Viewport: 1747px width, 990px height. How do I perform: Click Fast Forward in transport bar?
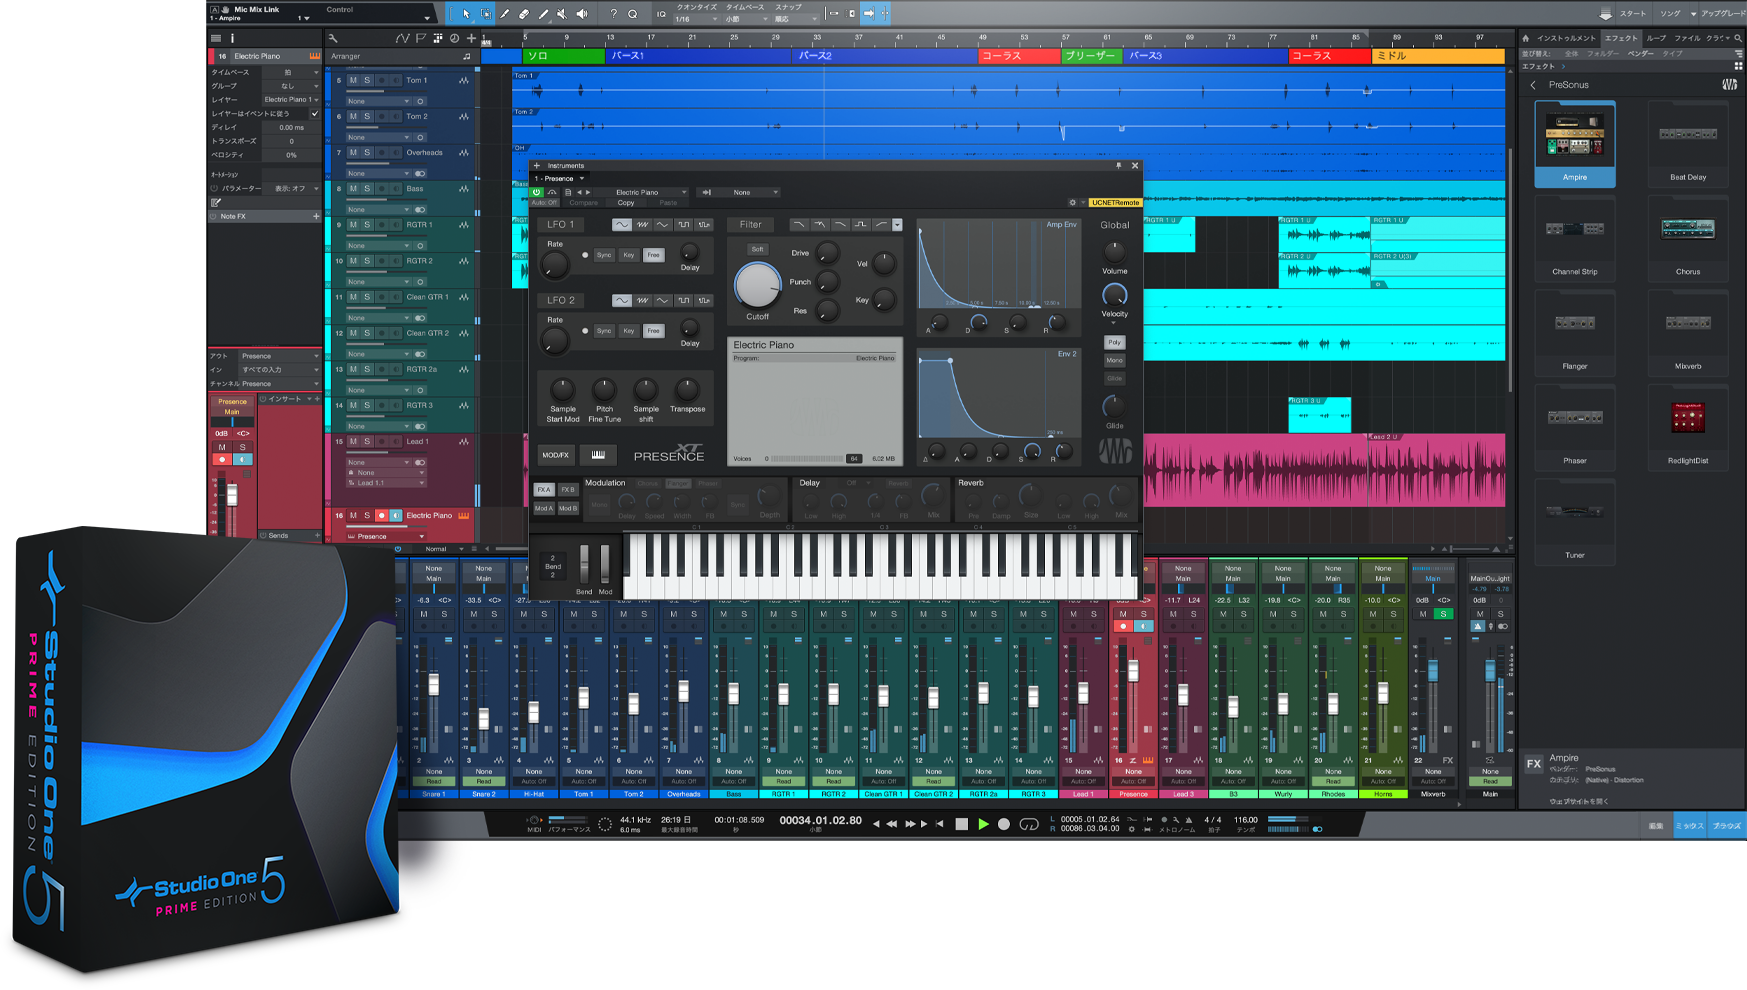(909, 824)
